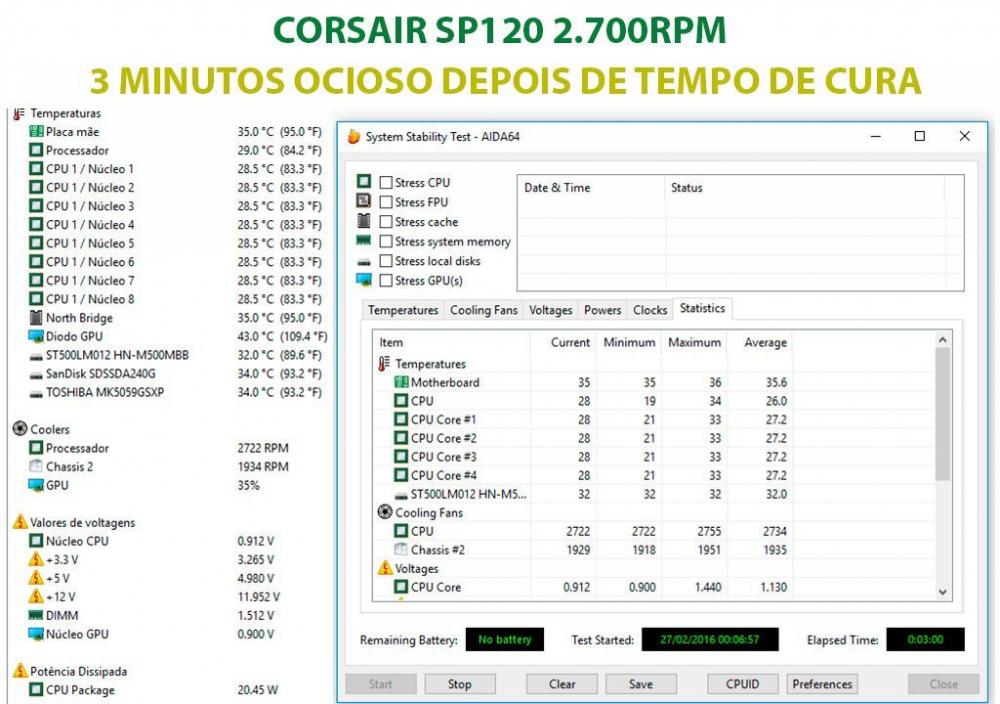This screenshot has height=704, width=1000.
Task: Tick the Stress FPU checkbox
Action: pyautogui.click(x=386, y=202)
